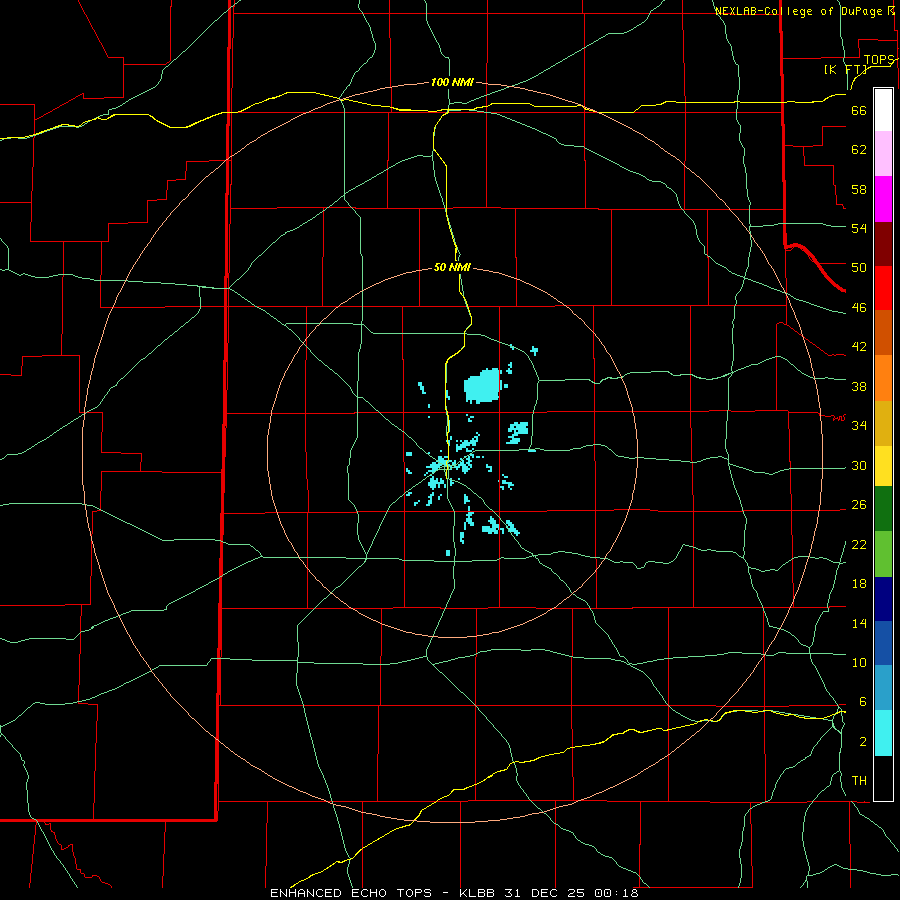Click the legend value 34
This screenshot has width=900, height=900.
pos(859,425)
